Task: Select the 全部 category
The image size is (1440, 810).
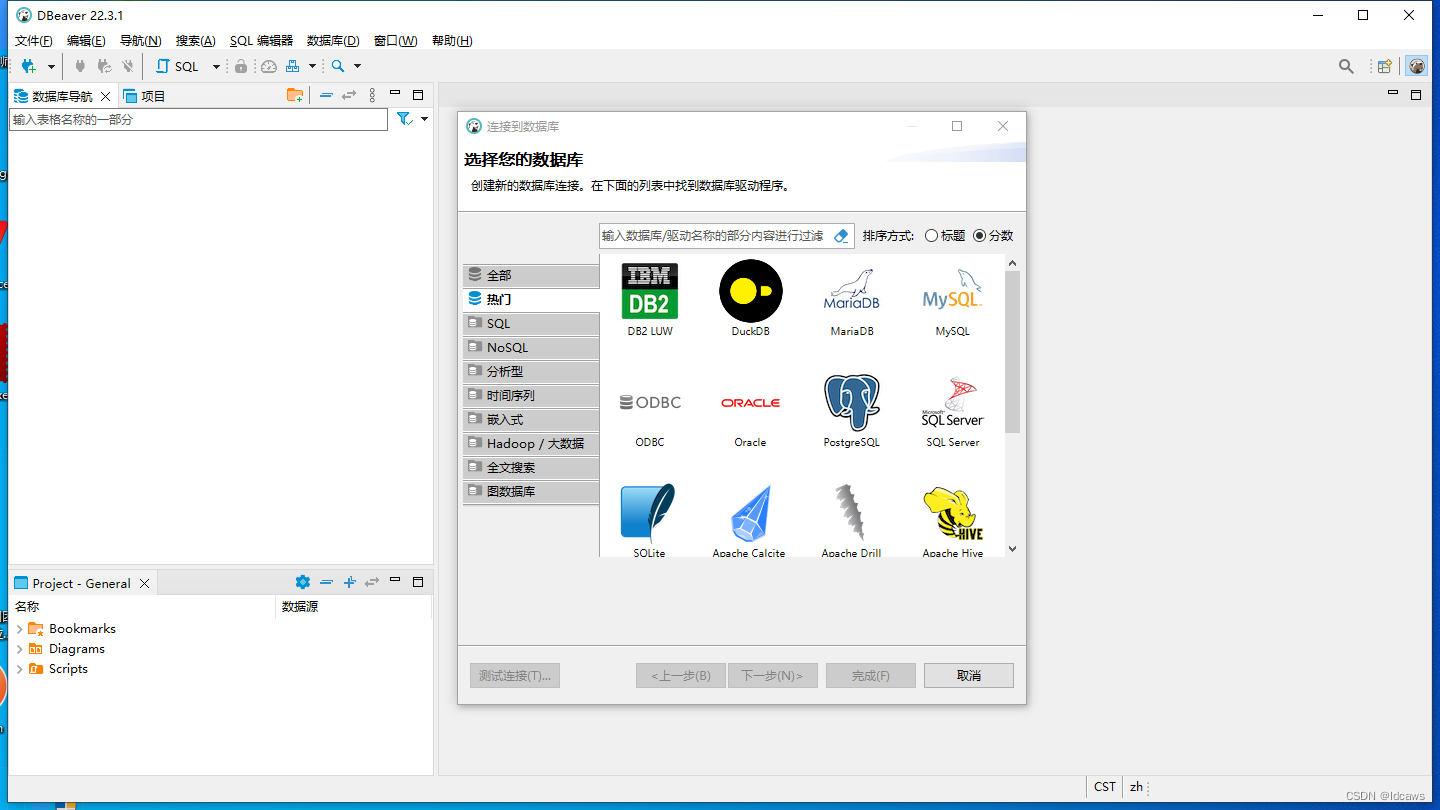Action: click(531, 275)
